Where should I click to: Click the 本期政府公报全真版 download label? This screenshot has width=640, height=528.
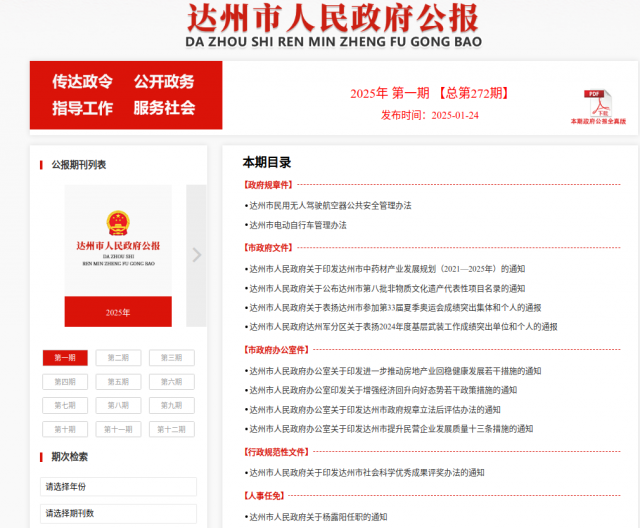[x=598, y=121]
